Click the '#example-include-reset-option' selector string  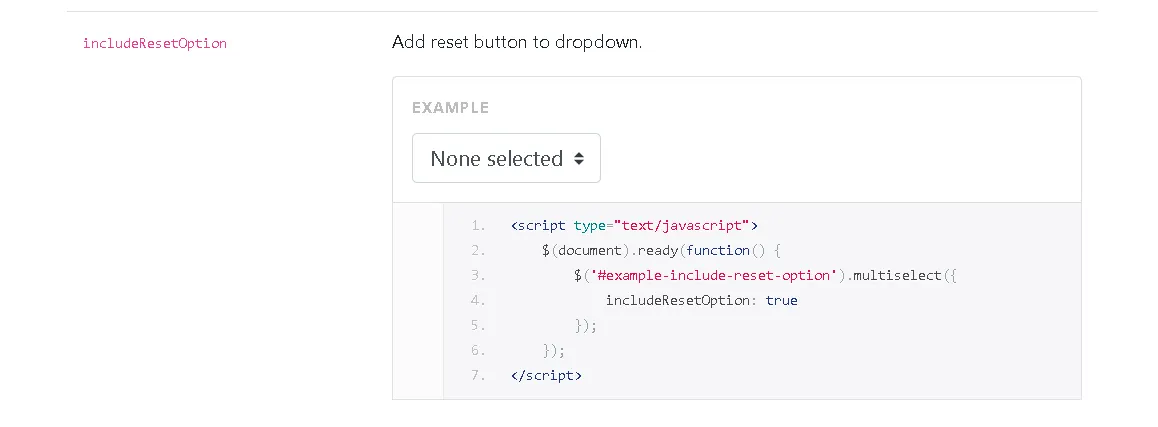coord(711,275)
